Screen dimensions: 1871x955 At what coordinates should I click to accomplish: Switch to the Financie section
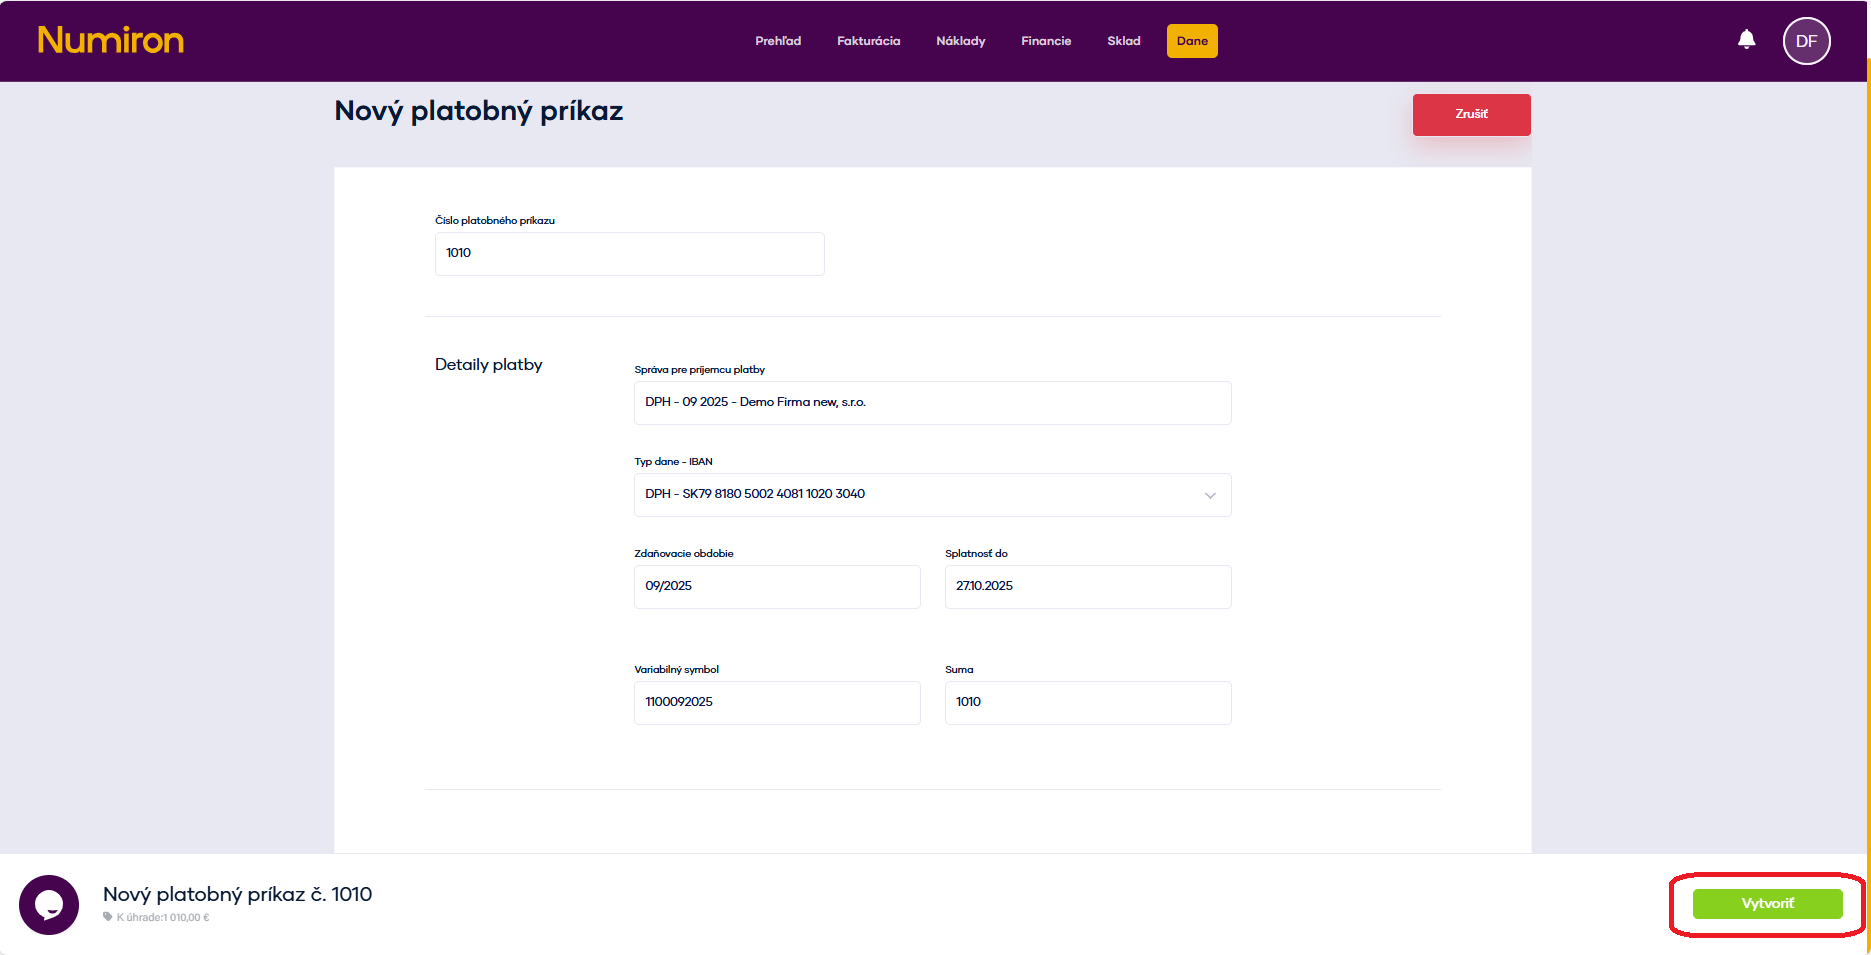tap(1046, 41)
